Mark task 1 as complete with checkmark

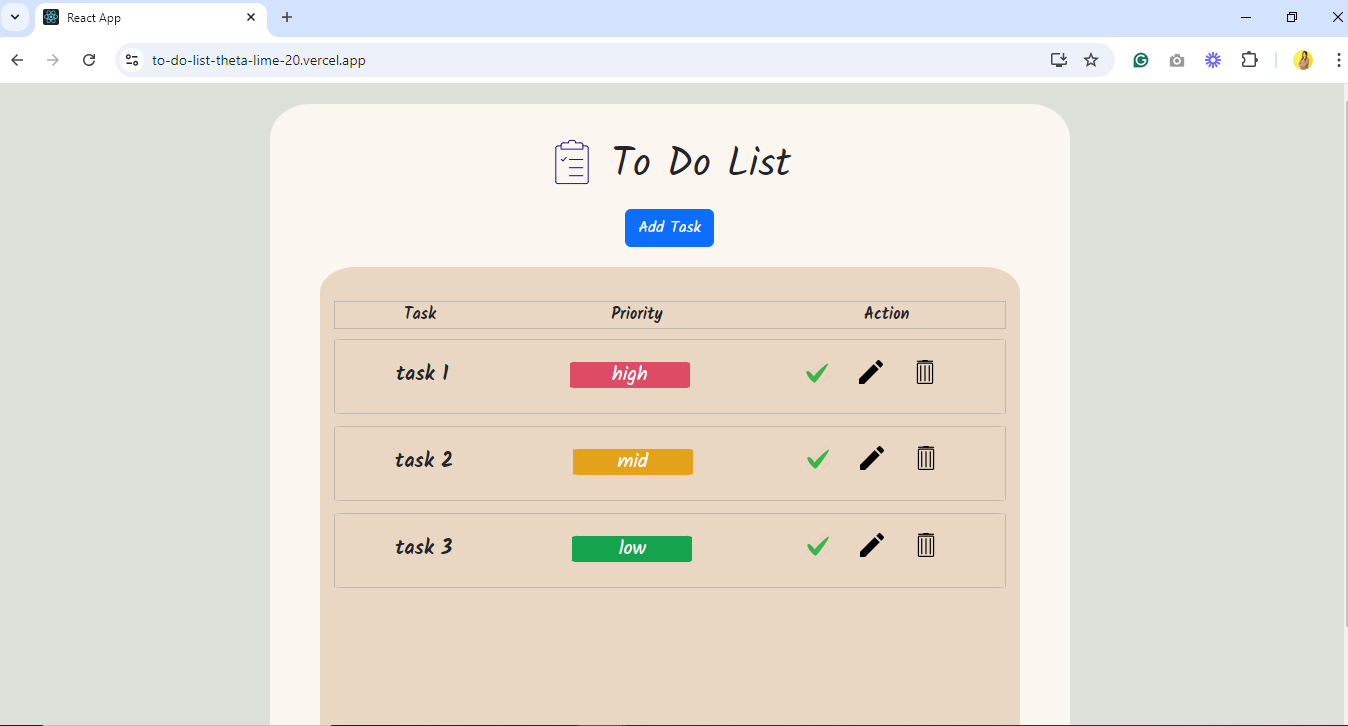817,373
